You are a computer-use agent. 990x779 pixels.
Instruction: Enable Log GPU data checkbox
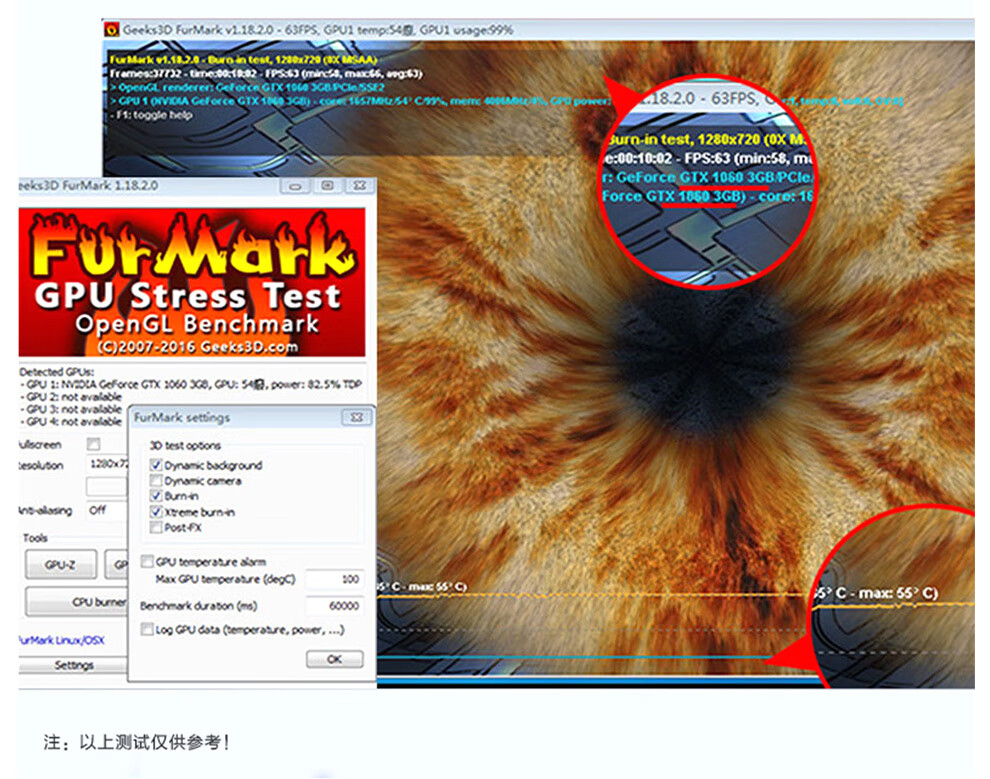tap(147, 629)
